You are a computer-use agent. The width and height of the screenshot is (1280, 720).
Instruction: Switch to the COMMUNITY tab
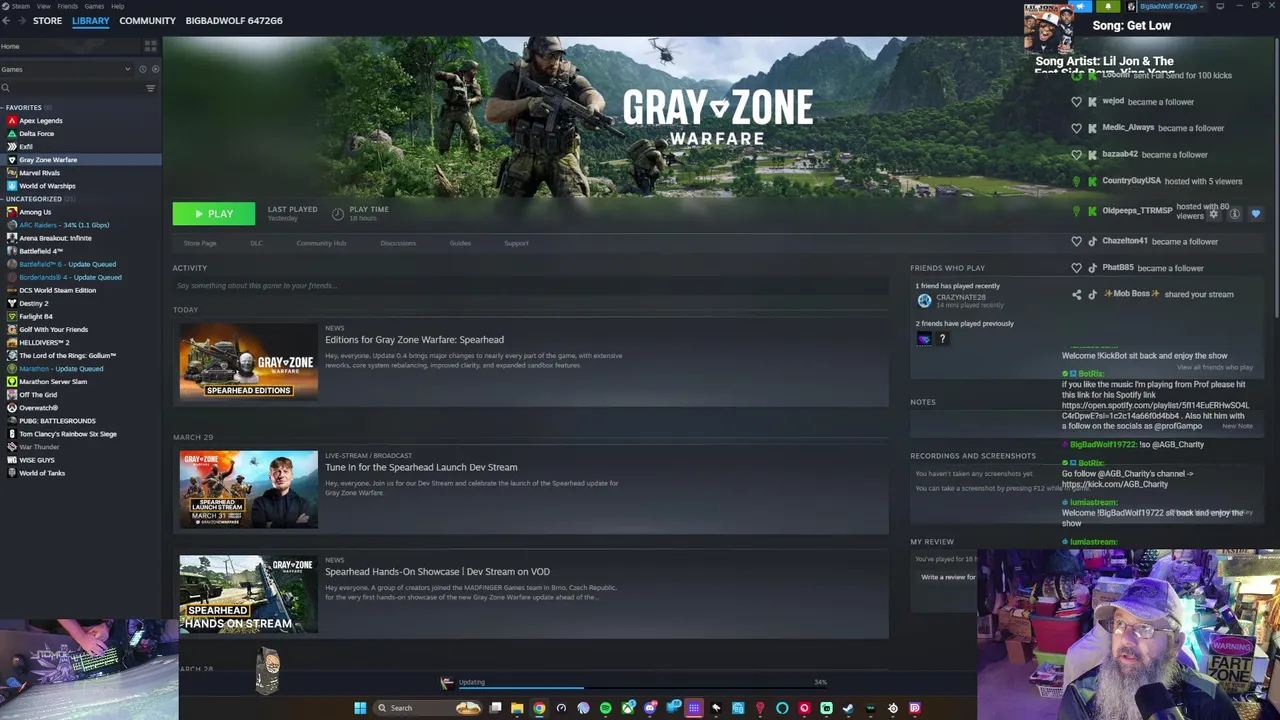tap(147, 20)
